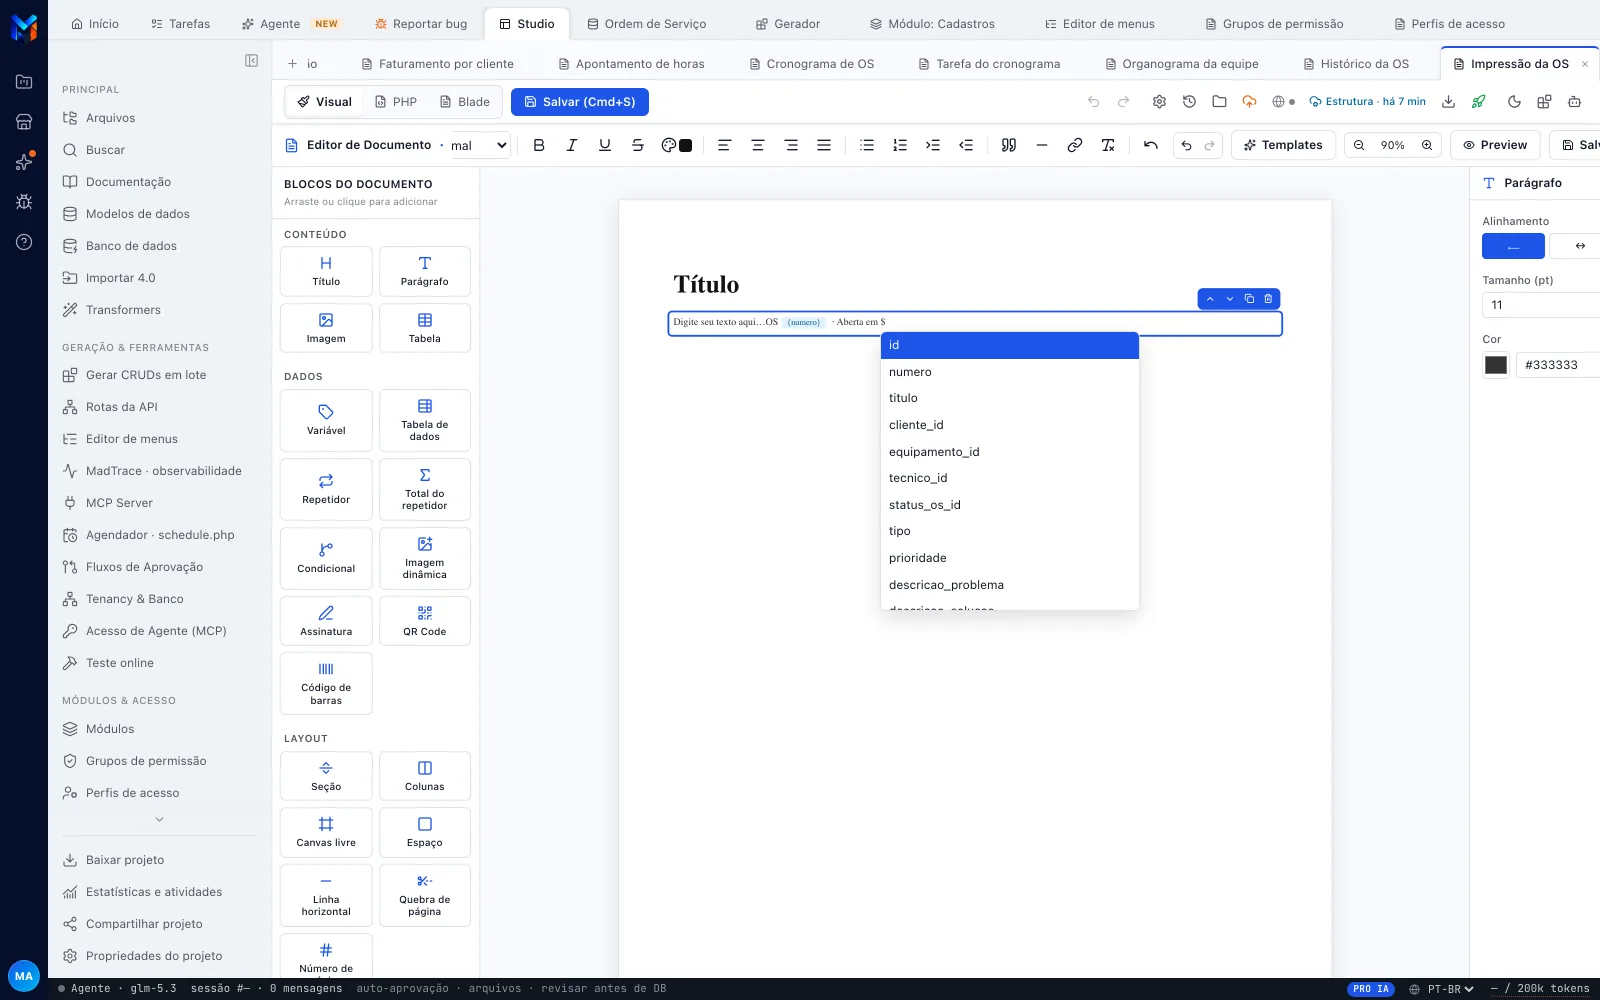Click the Preview button
The height and width of the screenshot is (1000, 1600).
[1495, 145]
